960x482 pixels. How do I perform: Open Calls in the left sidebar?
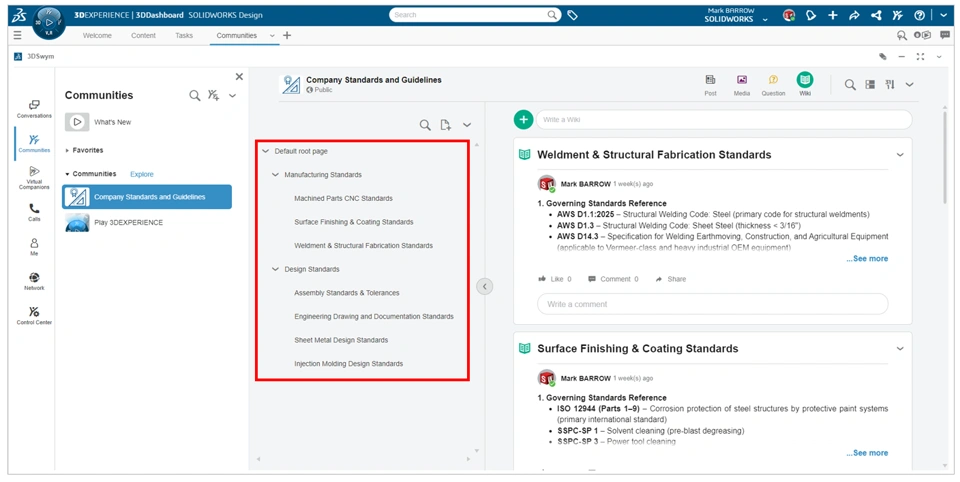[x=34, y=213]
